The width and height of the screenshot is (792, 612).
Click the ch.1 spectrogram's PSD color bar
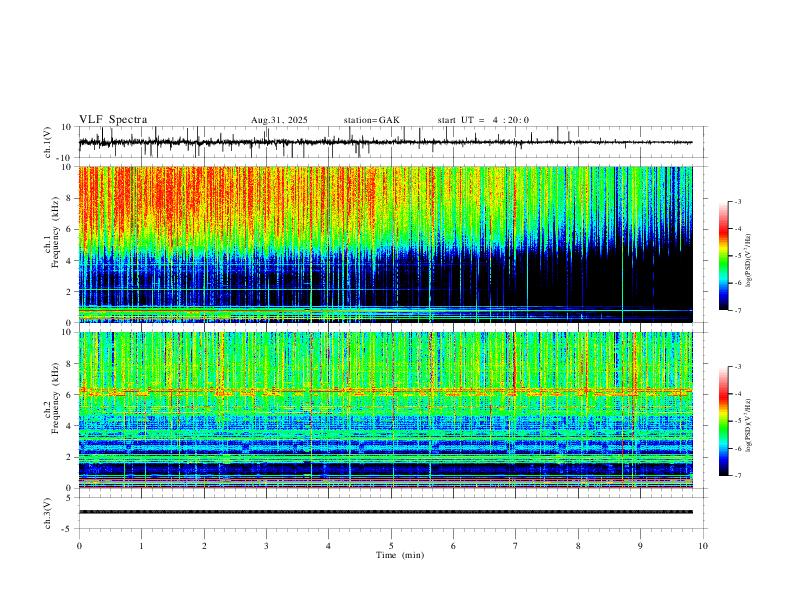click(723, 256)
